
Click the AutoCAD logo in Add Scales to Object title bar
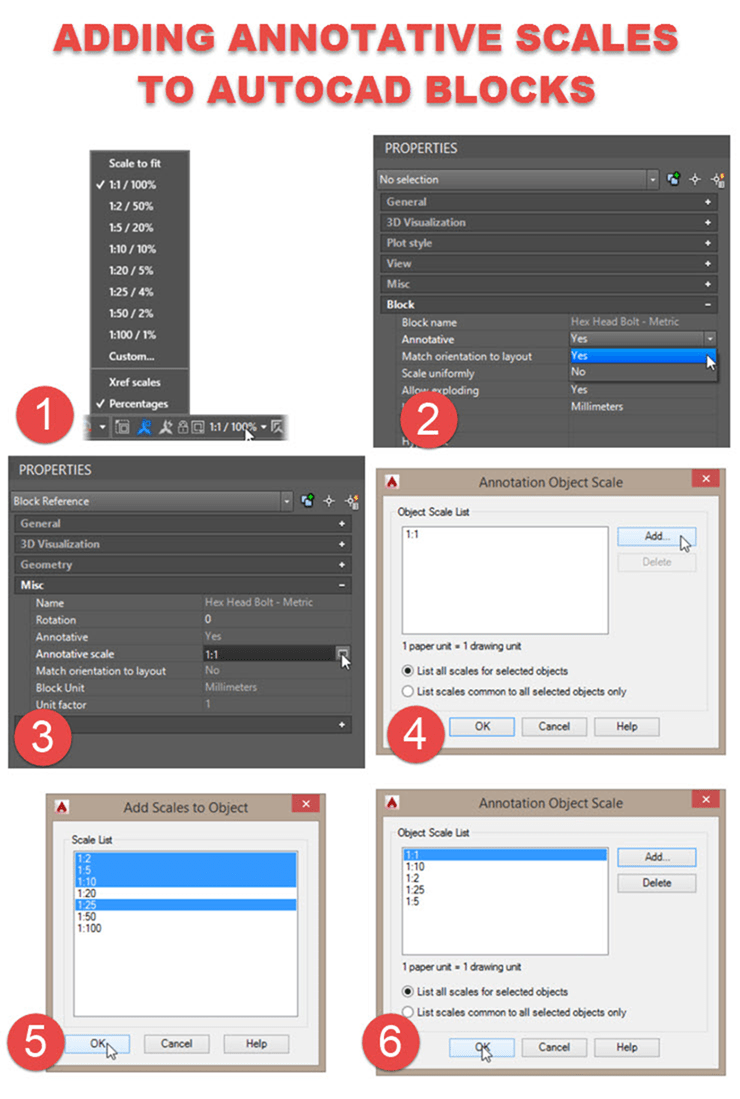tap(62, 807)
